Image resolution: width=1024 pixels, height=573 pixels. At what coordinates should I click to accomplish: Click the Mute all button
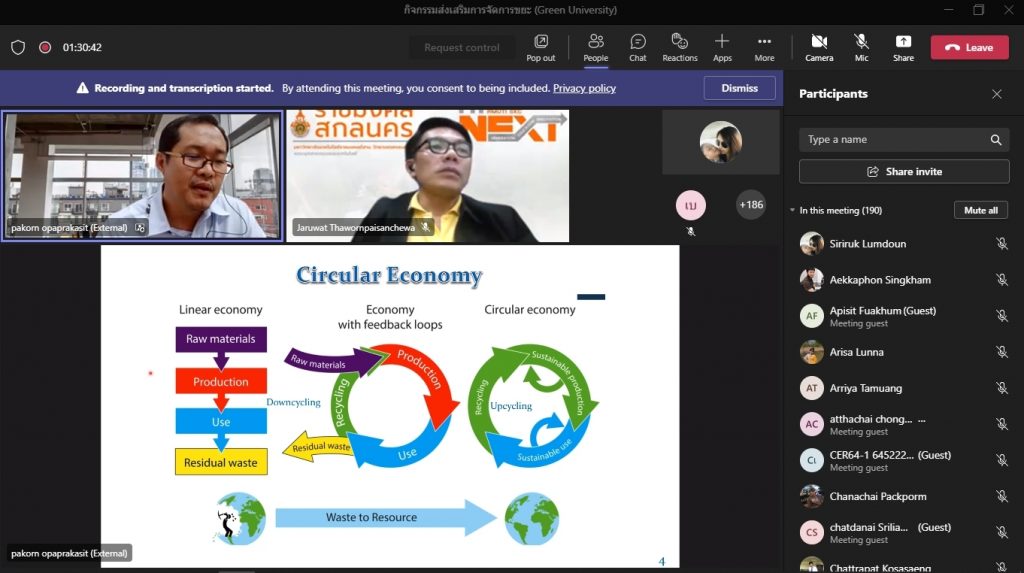(980, 211)
